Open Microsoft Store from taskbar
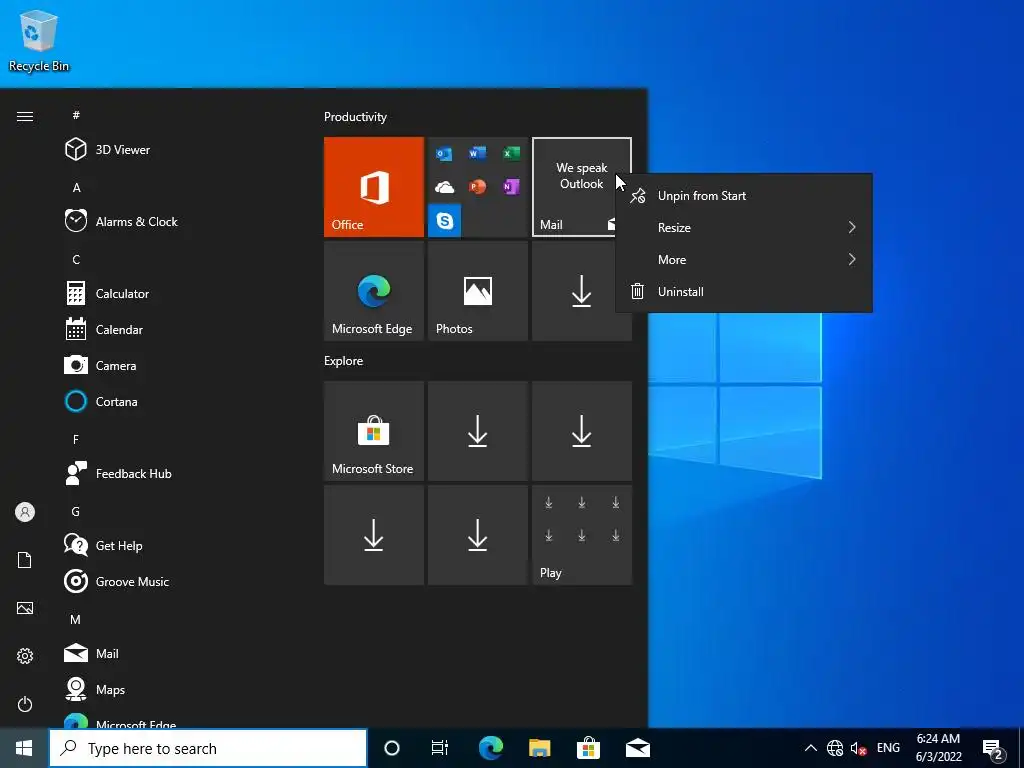Viewport: 1024px width, 768px height. 588,748
